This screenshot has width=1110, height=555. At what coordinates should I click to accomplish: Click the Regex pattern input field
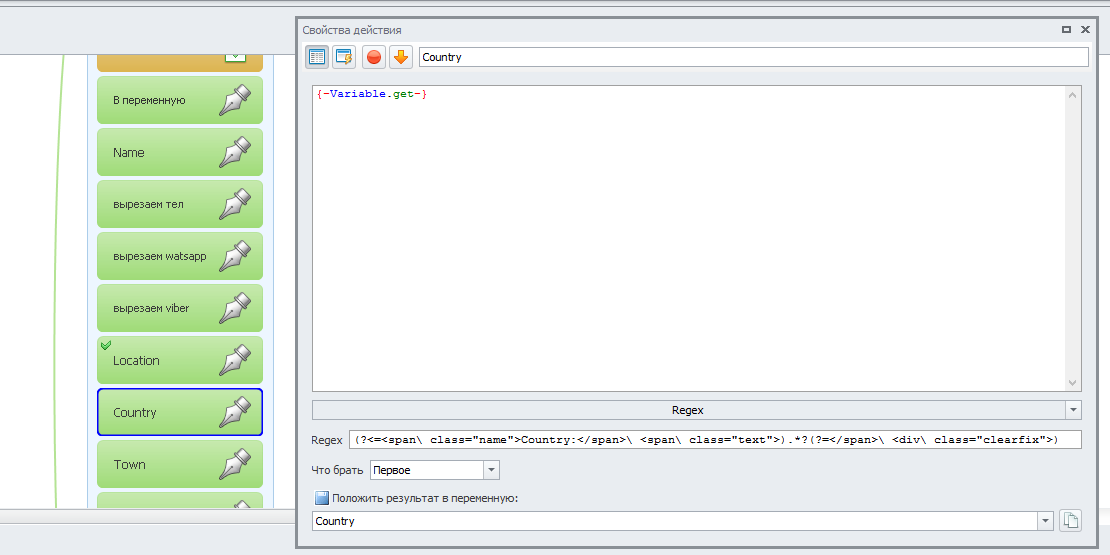[x=715, y=440]
